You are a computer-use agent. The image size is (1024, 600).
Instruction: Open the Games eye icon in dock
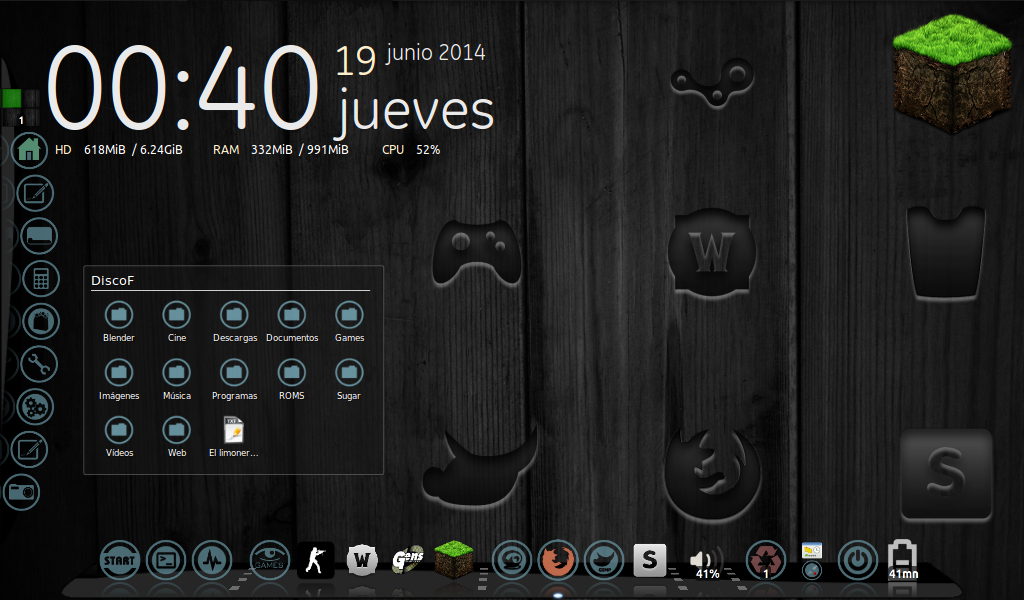tap(269, 560)
